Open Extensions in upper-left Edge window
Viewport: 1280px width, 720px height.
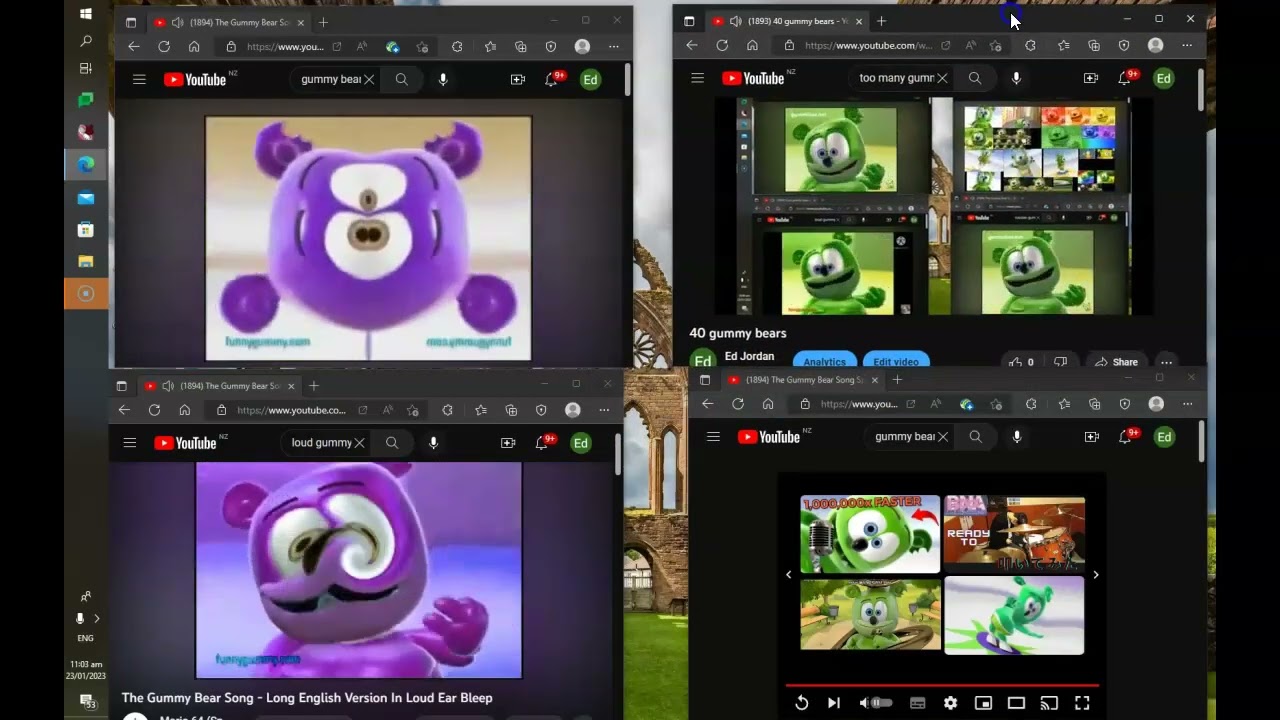pos(457,46)
